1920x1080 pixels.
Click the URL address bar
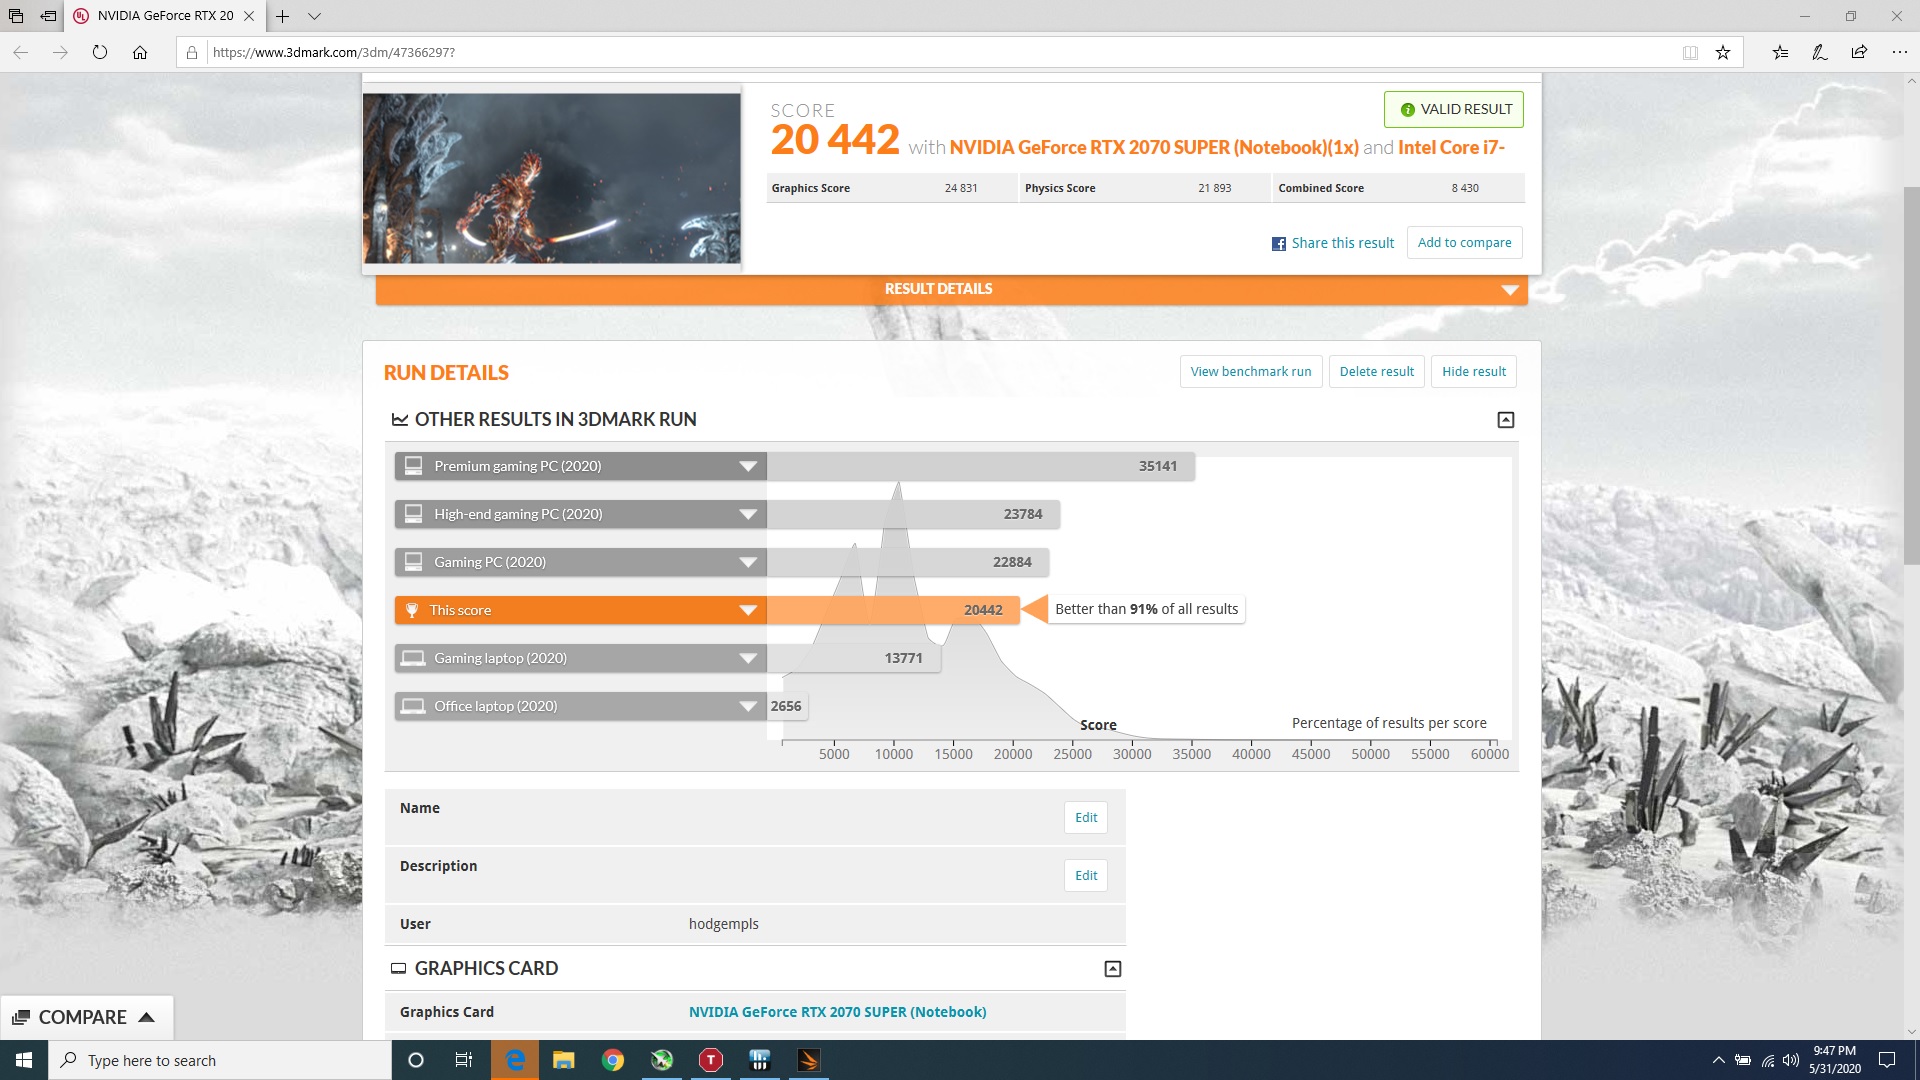click(940, 52)
